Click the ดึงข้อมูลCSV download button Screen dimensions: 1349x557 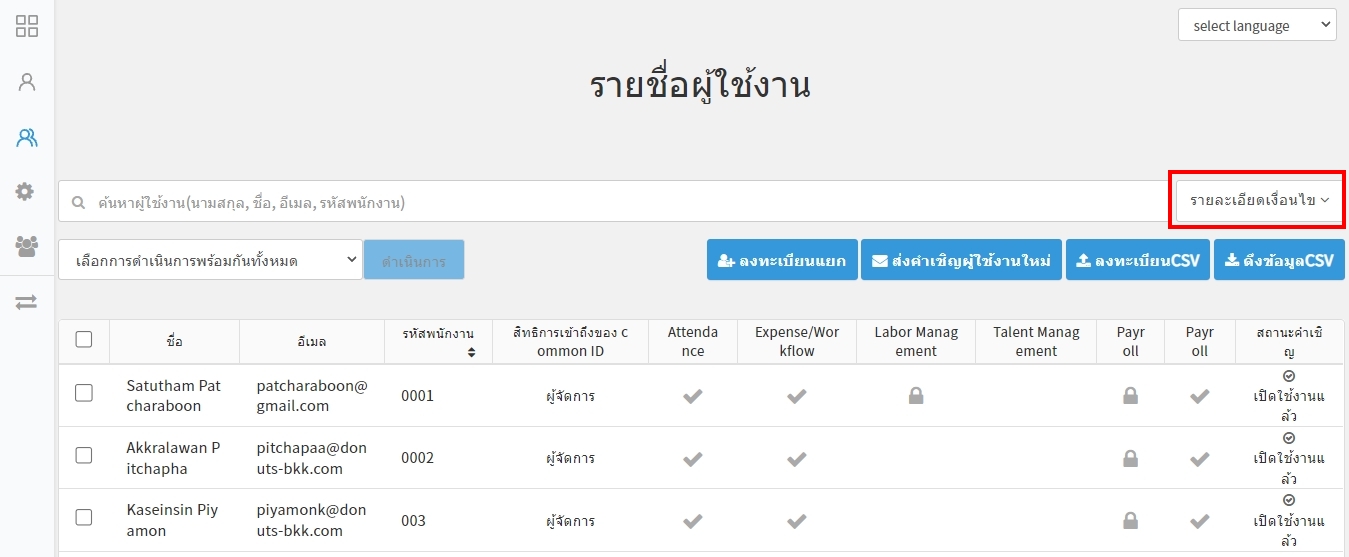(1278, 260)
